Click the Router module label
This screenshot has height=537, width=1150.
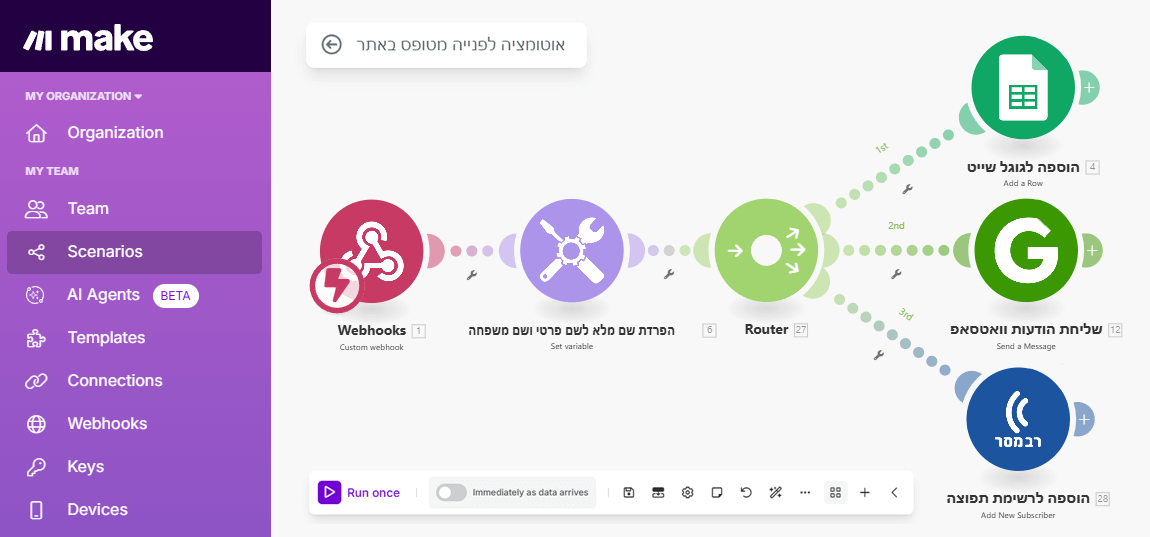[766, 329]
